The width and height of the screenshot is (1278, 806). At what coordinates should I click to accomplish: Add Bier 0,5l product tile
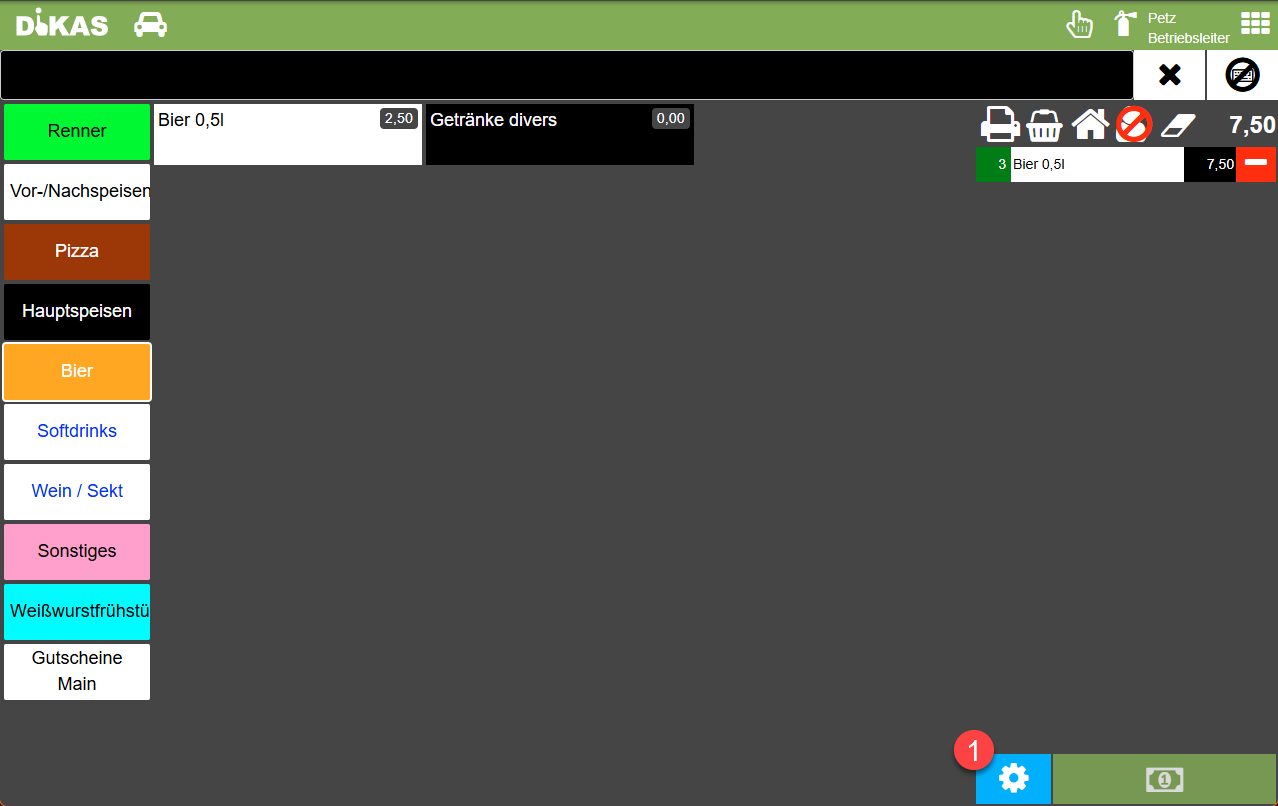(287, 134)
